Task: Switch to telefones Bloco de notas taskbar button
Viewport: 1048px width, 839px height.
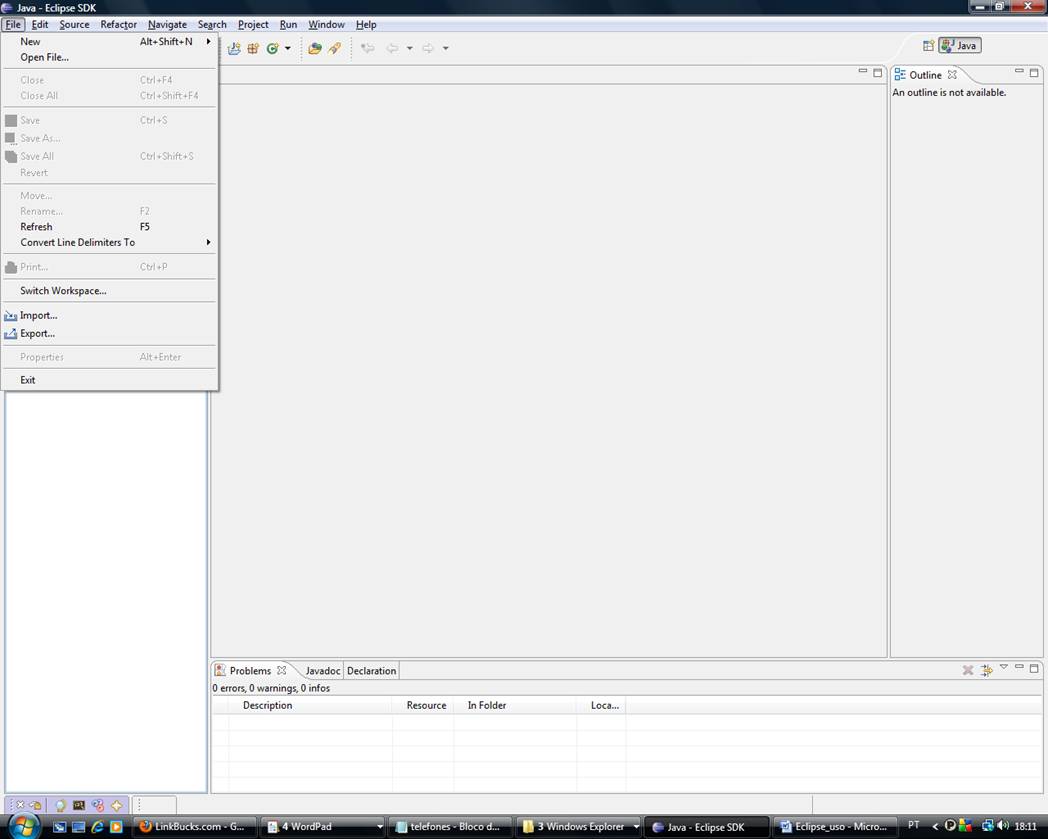Action: point(450,826)
